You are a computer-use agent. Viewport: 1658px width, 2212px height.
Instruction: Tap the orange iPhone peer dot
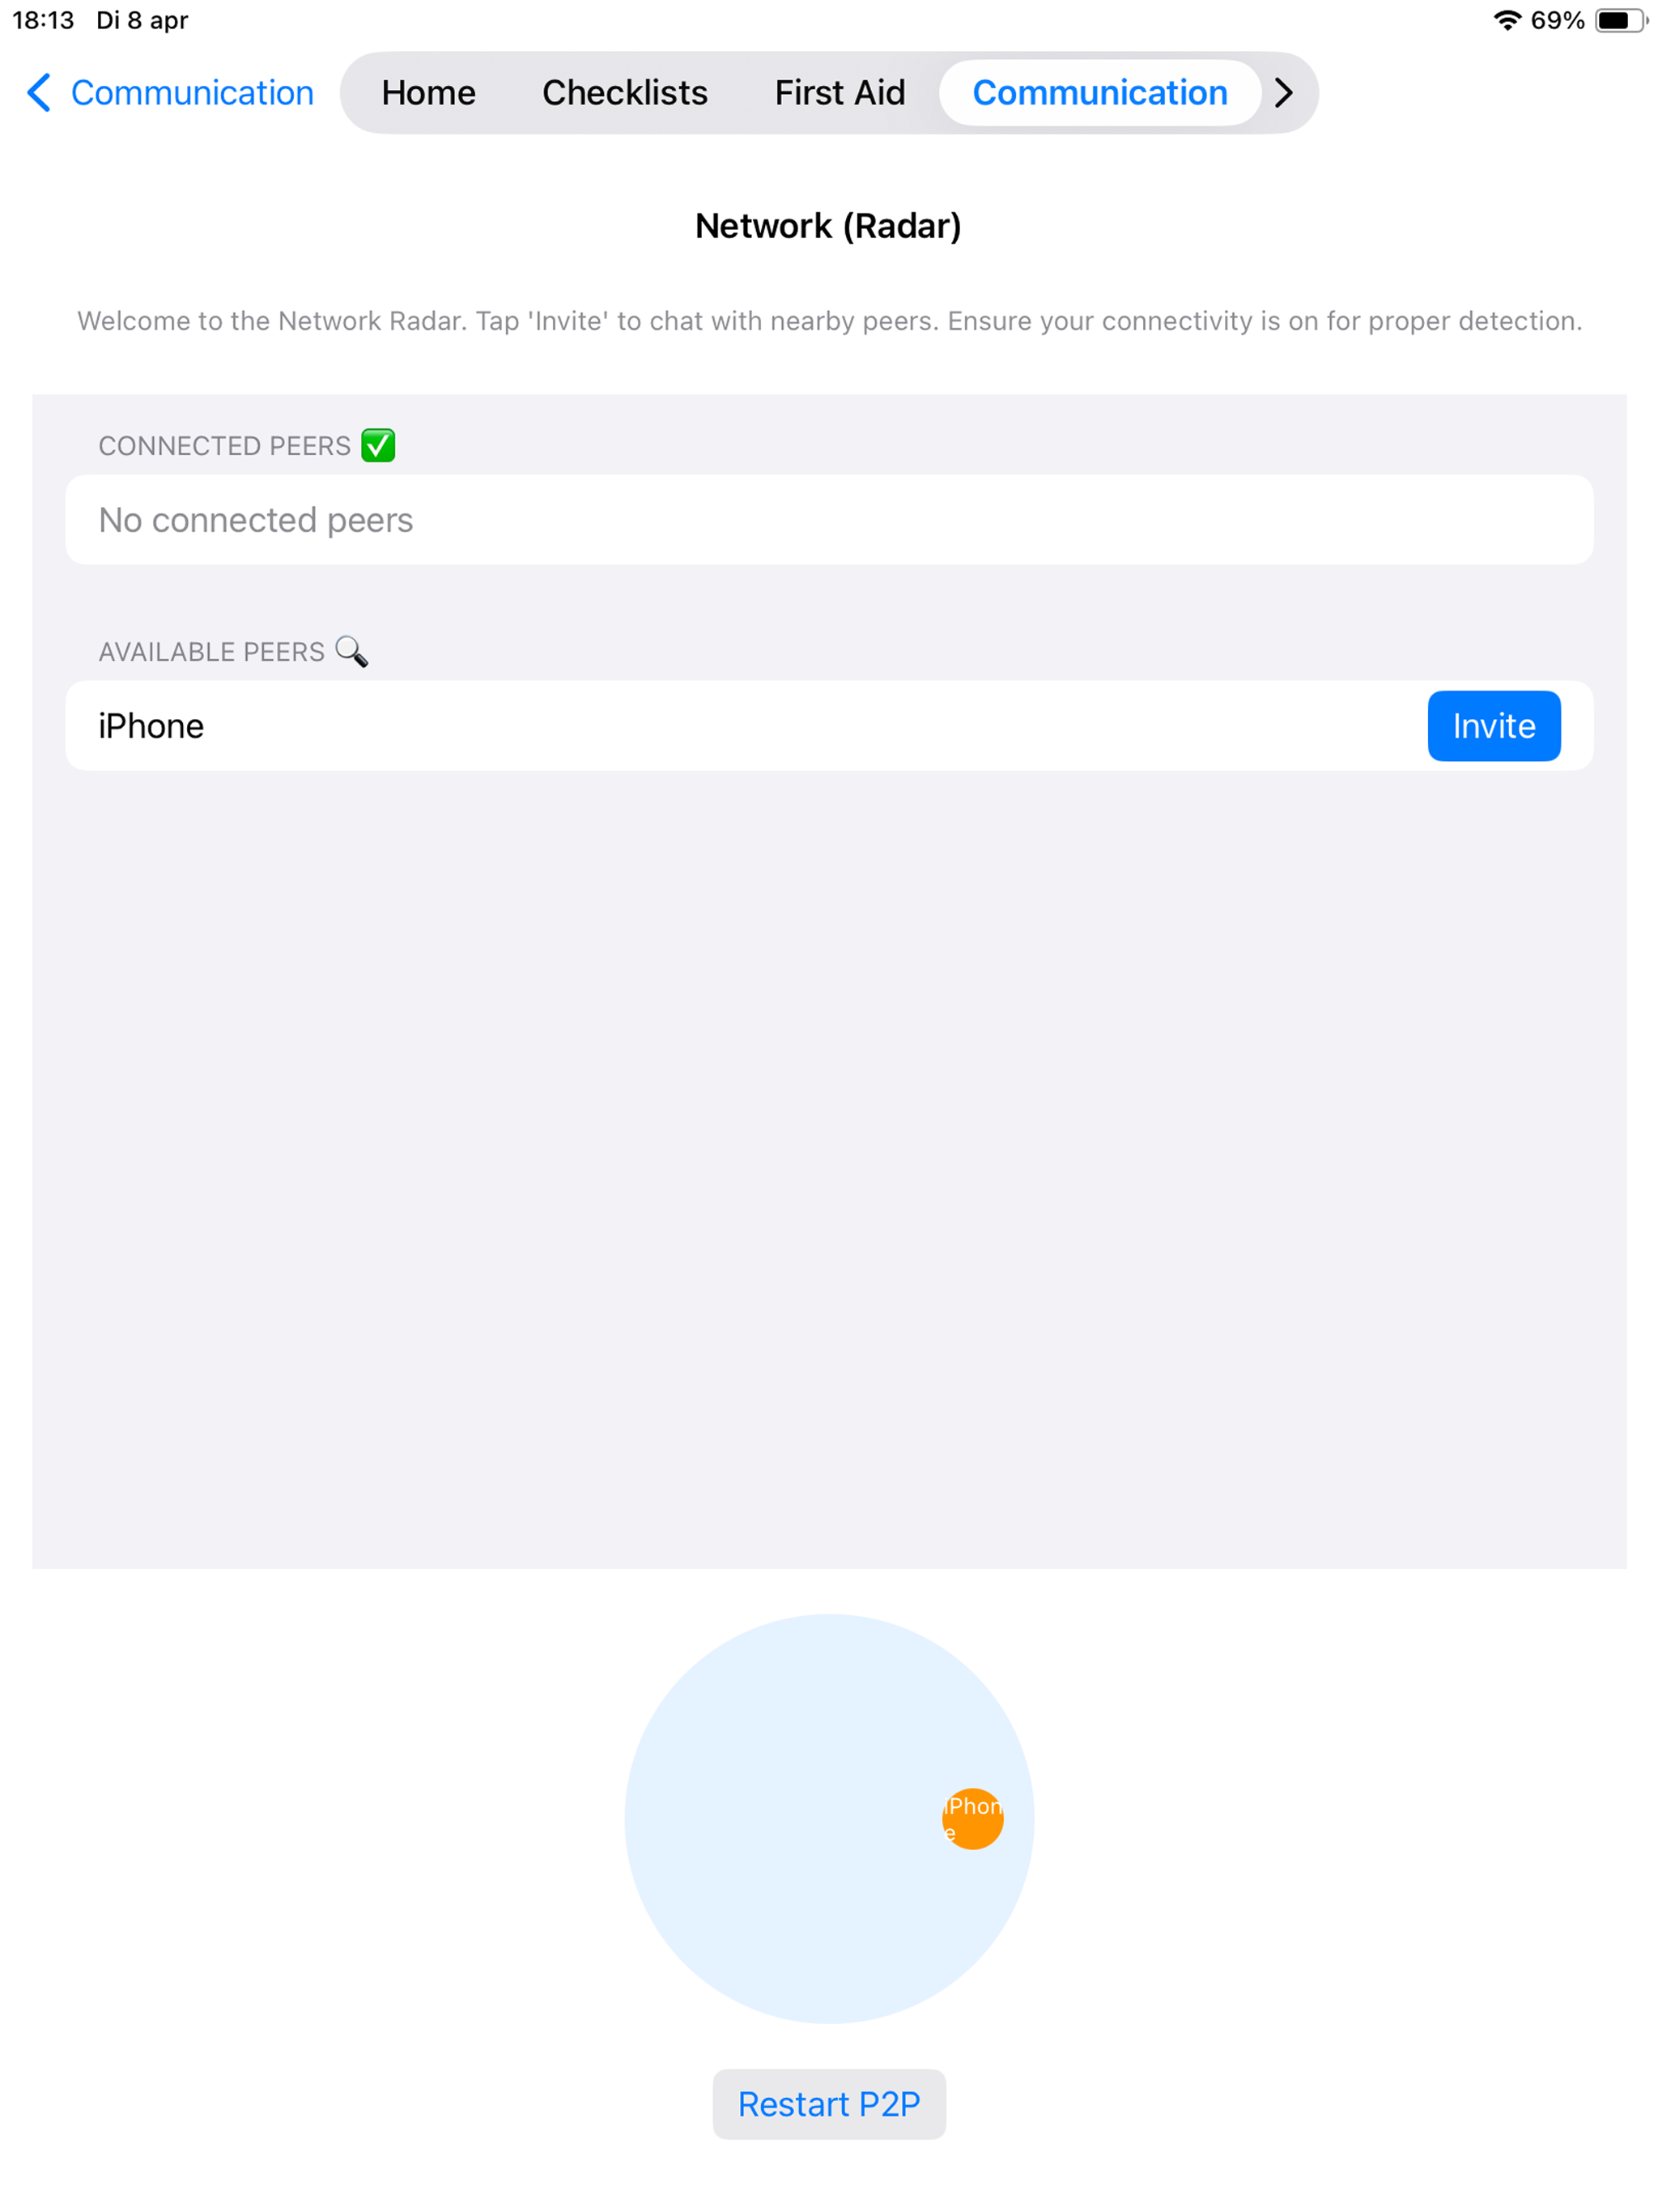(972, 1818)
